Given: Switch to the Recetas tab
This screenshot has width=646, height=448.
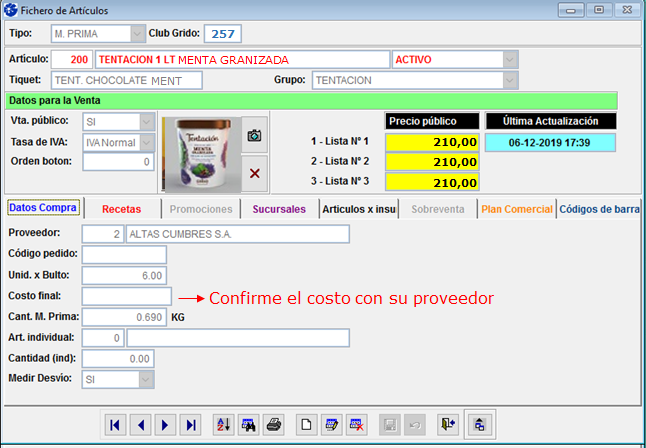Looking at the screenshot, I should click(x=121, y=209).
